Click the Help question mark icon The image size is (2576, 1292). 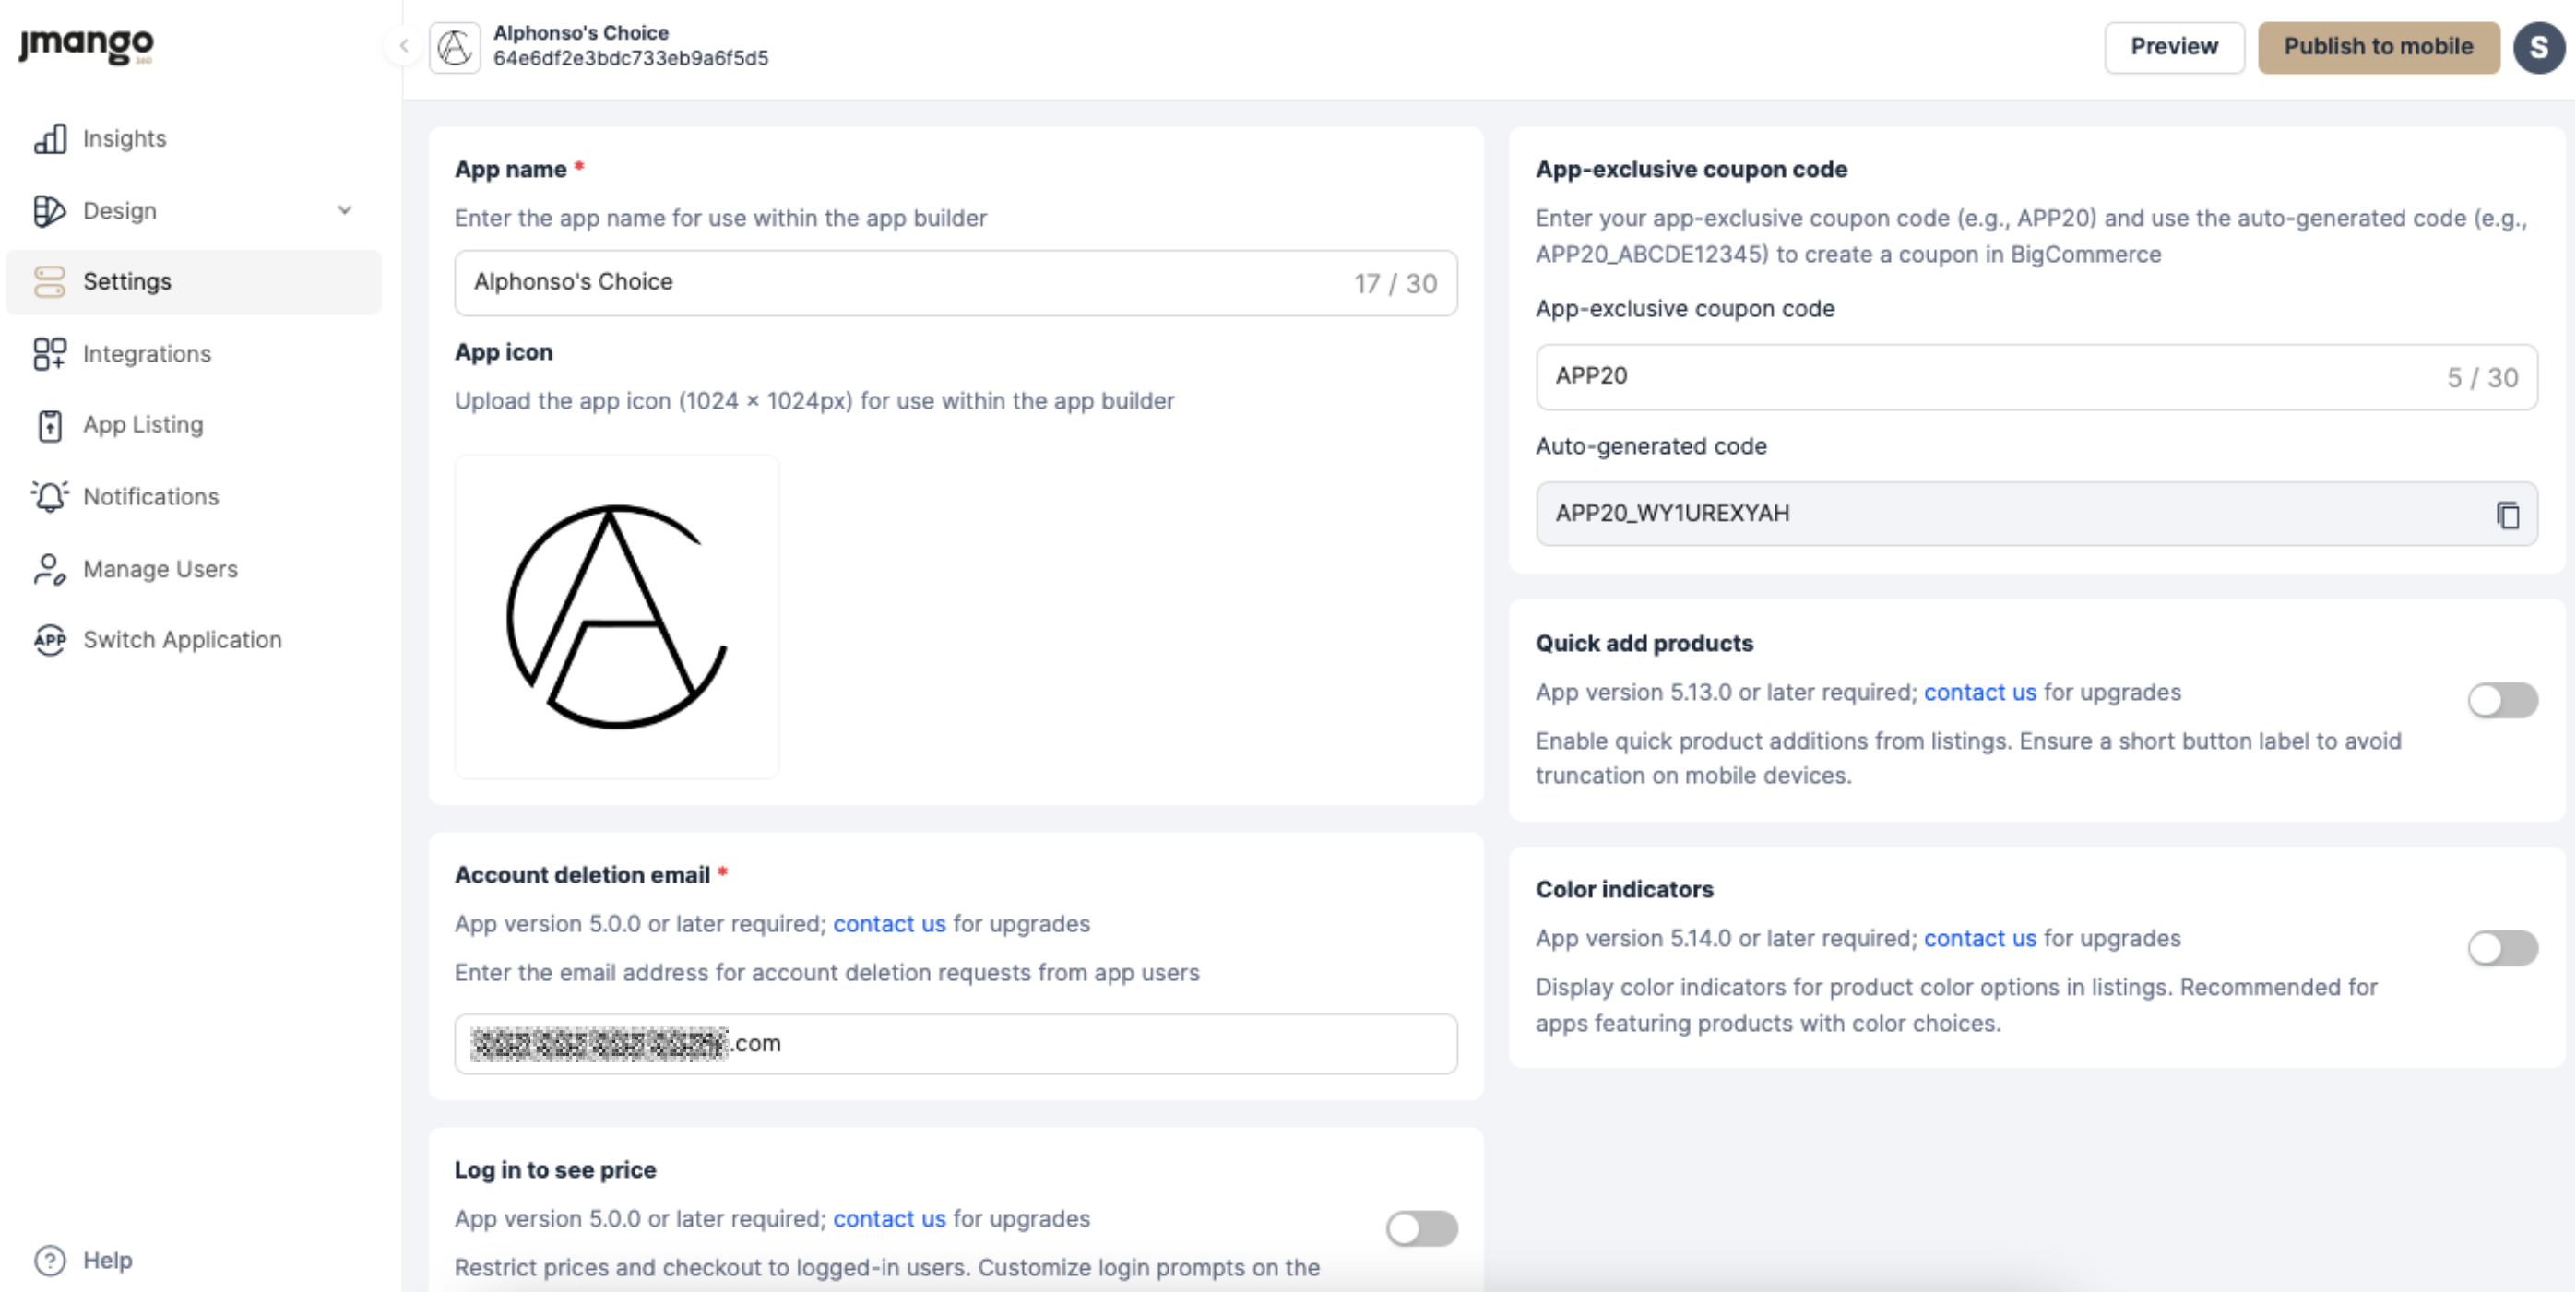[x=50, y=1260]
